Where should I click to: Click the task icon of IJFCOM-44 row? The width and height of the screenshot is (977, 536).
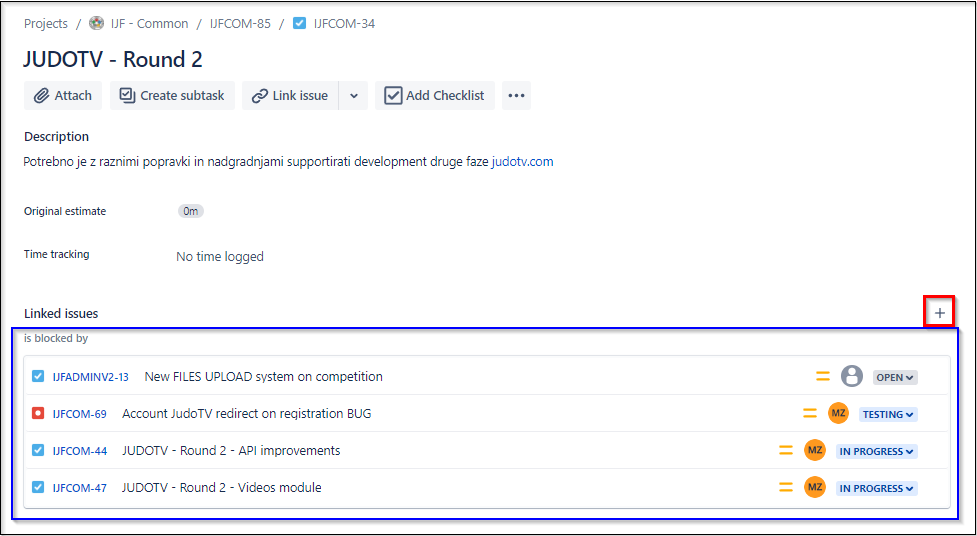(x=38, y=450)
